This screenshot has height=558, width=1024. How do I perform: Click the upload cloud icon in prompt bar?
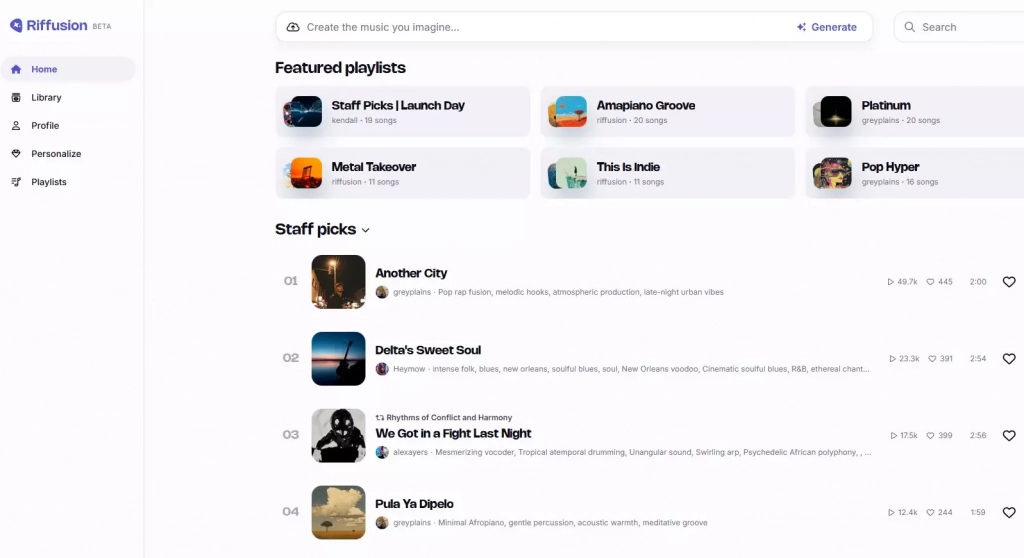click(293, 27)
